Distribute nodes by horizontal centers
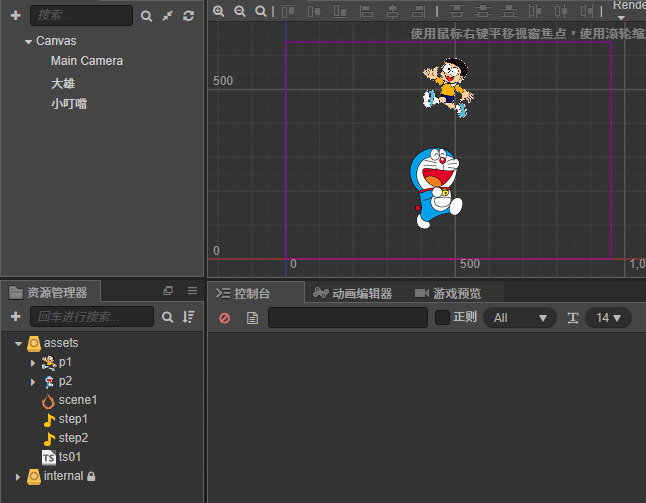The height and width of the screenshot is (503, 646). click(561, 11)
